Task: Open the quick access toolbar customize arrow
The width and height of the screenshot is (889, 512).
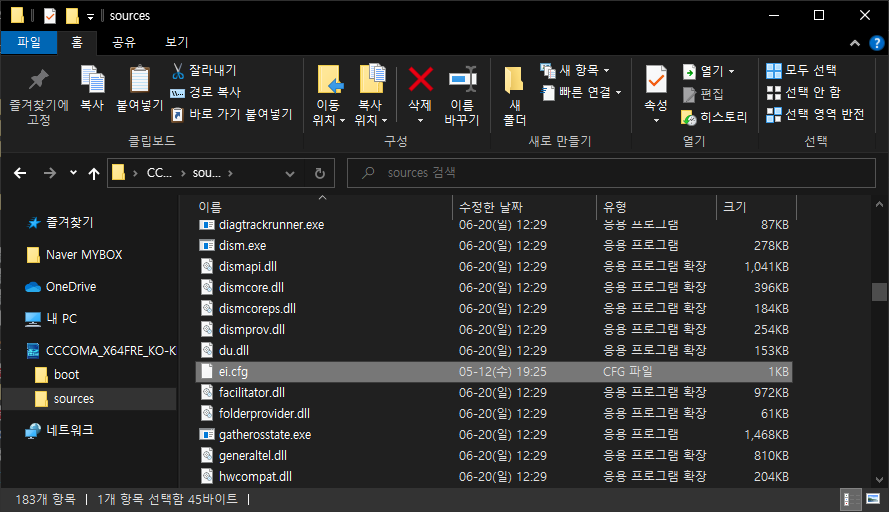Action: click(x=90, y=17)
